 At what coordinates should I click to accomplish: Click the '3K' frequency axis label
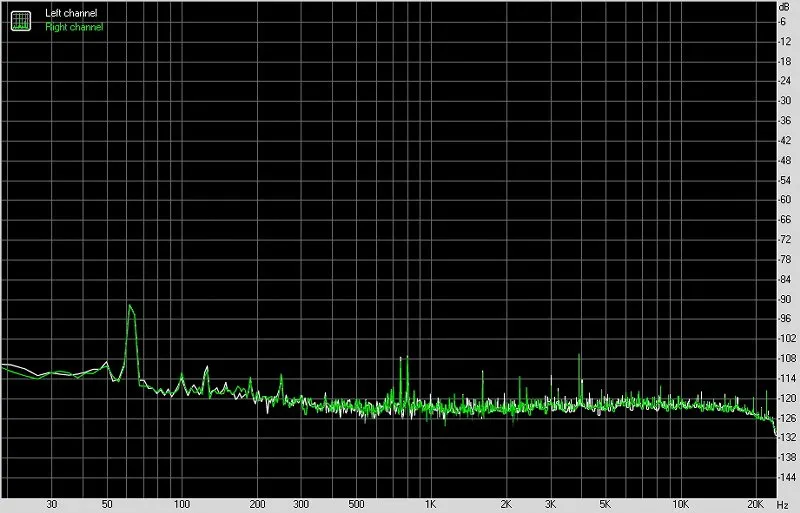pyautogui.click(x=550, y=505)
